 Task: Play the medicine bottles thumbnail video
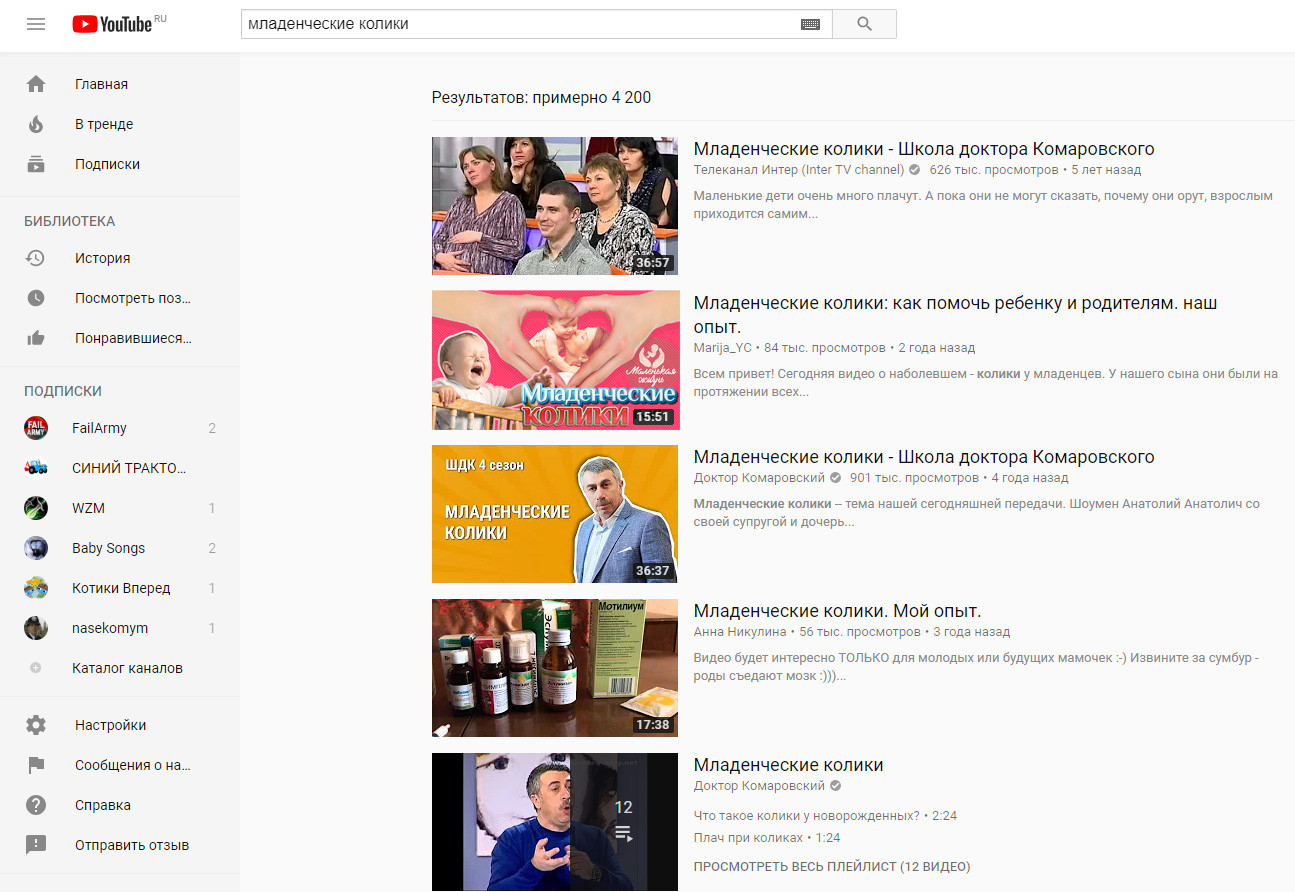[x=555, y=667]
